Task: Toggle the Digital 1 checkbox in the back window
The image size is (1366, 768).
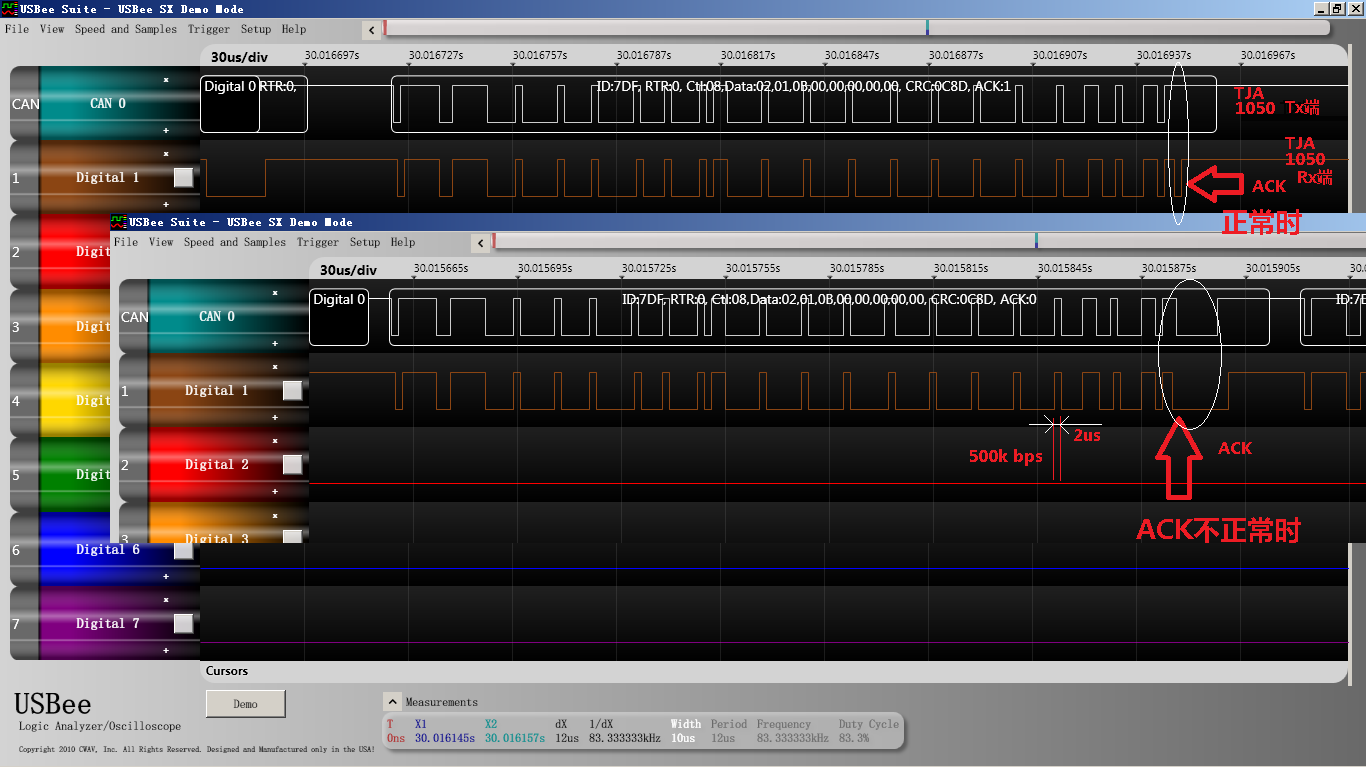Action: pyautogui.click(x=183, y=178)
